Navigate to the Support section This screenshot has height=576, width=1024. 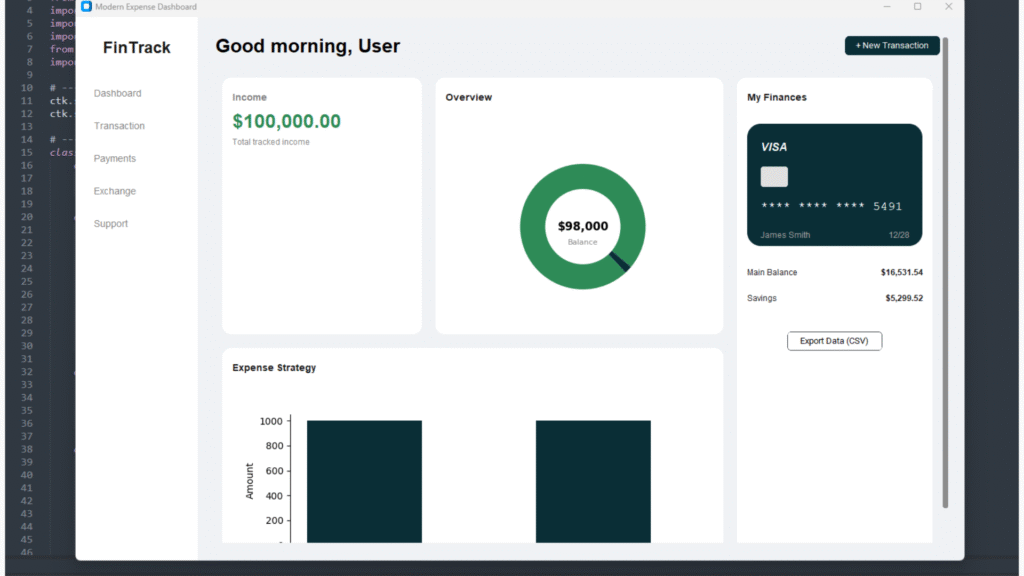click(111, 224)
